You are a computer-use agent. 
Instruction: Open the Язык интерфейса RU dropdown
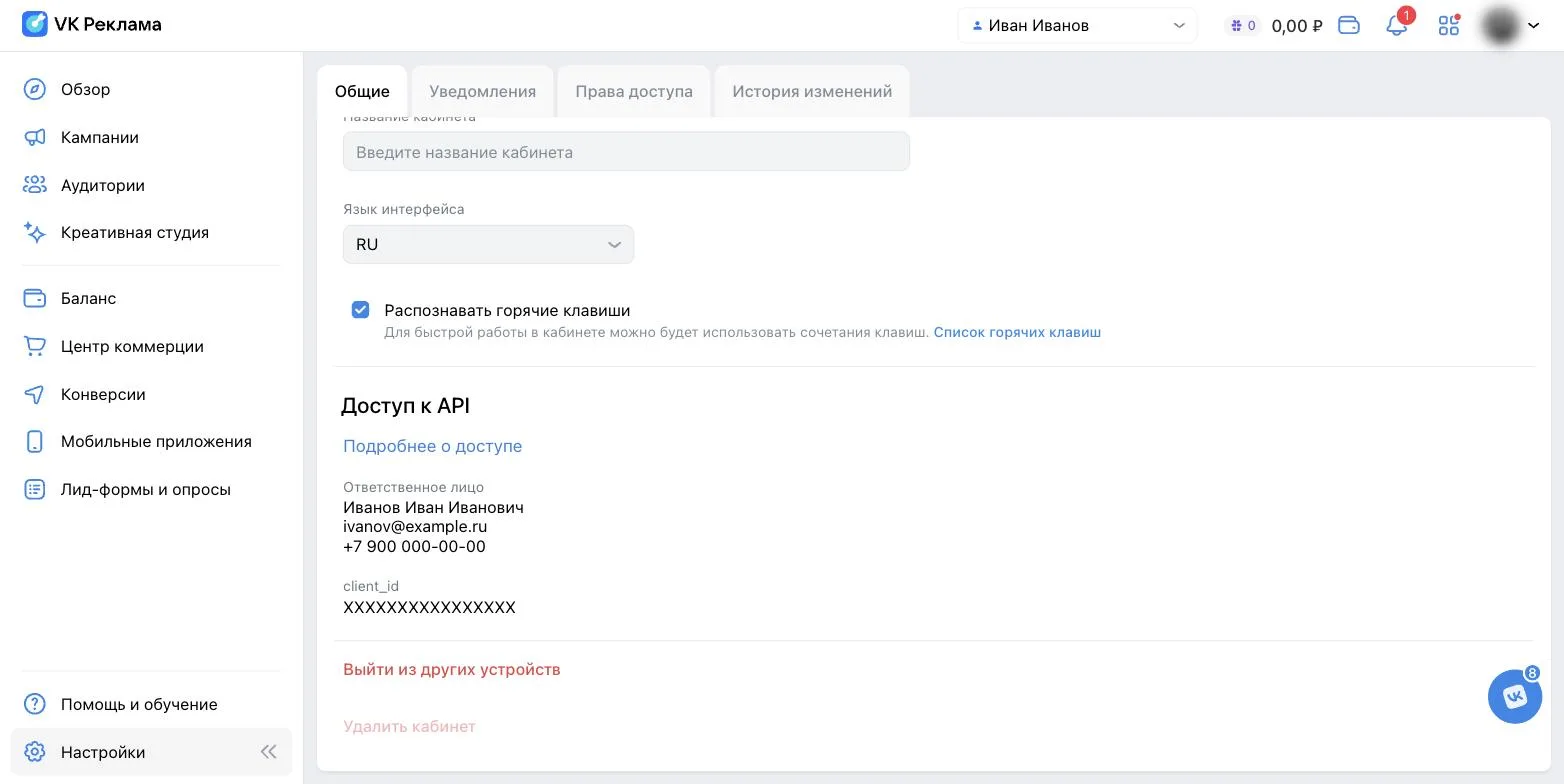[x=488, y=245]
